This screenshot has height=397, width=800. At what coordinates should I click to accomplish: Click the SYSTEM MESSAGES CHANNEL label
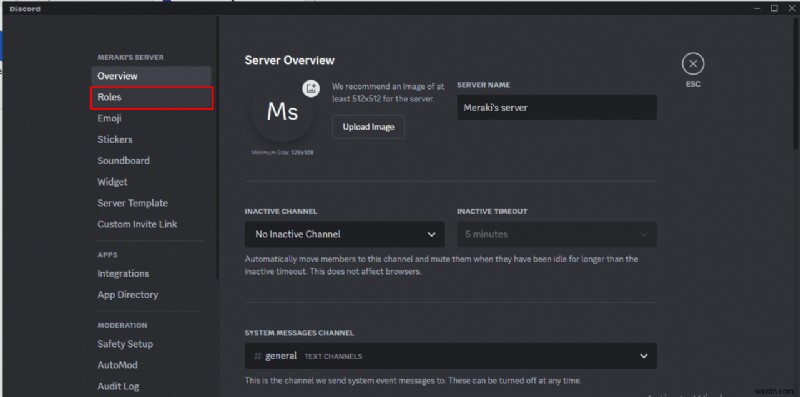tap(299, 333)
